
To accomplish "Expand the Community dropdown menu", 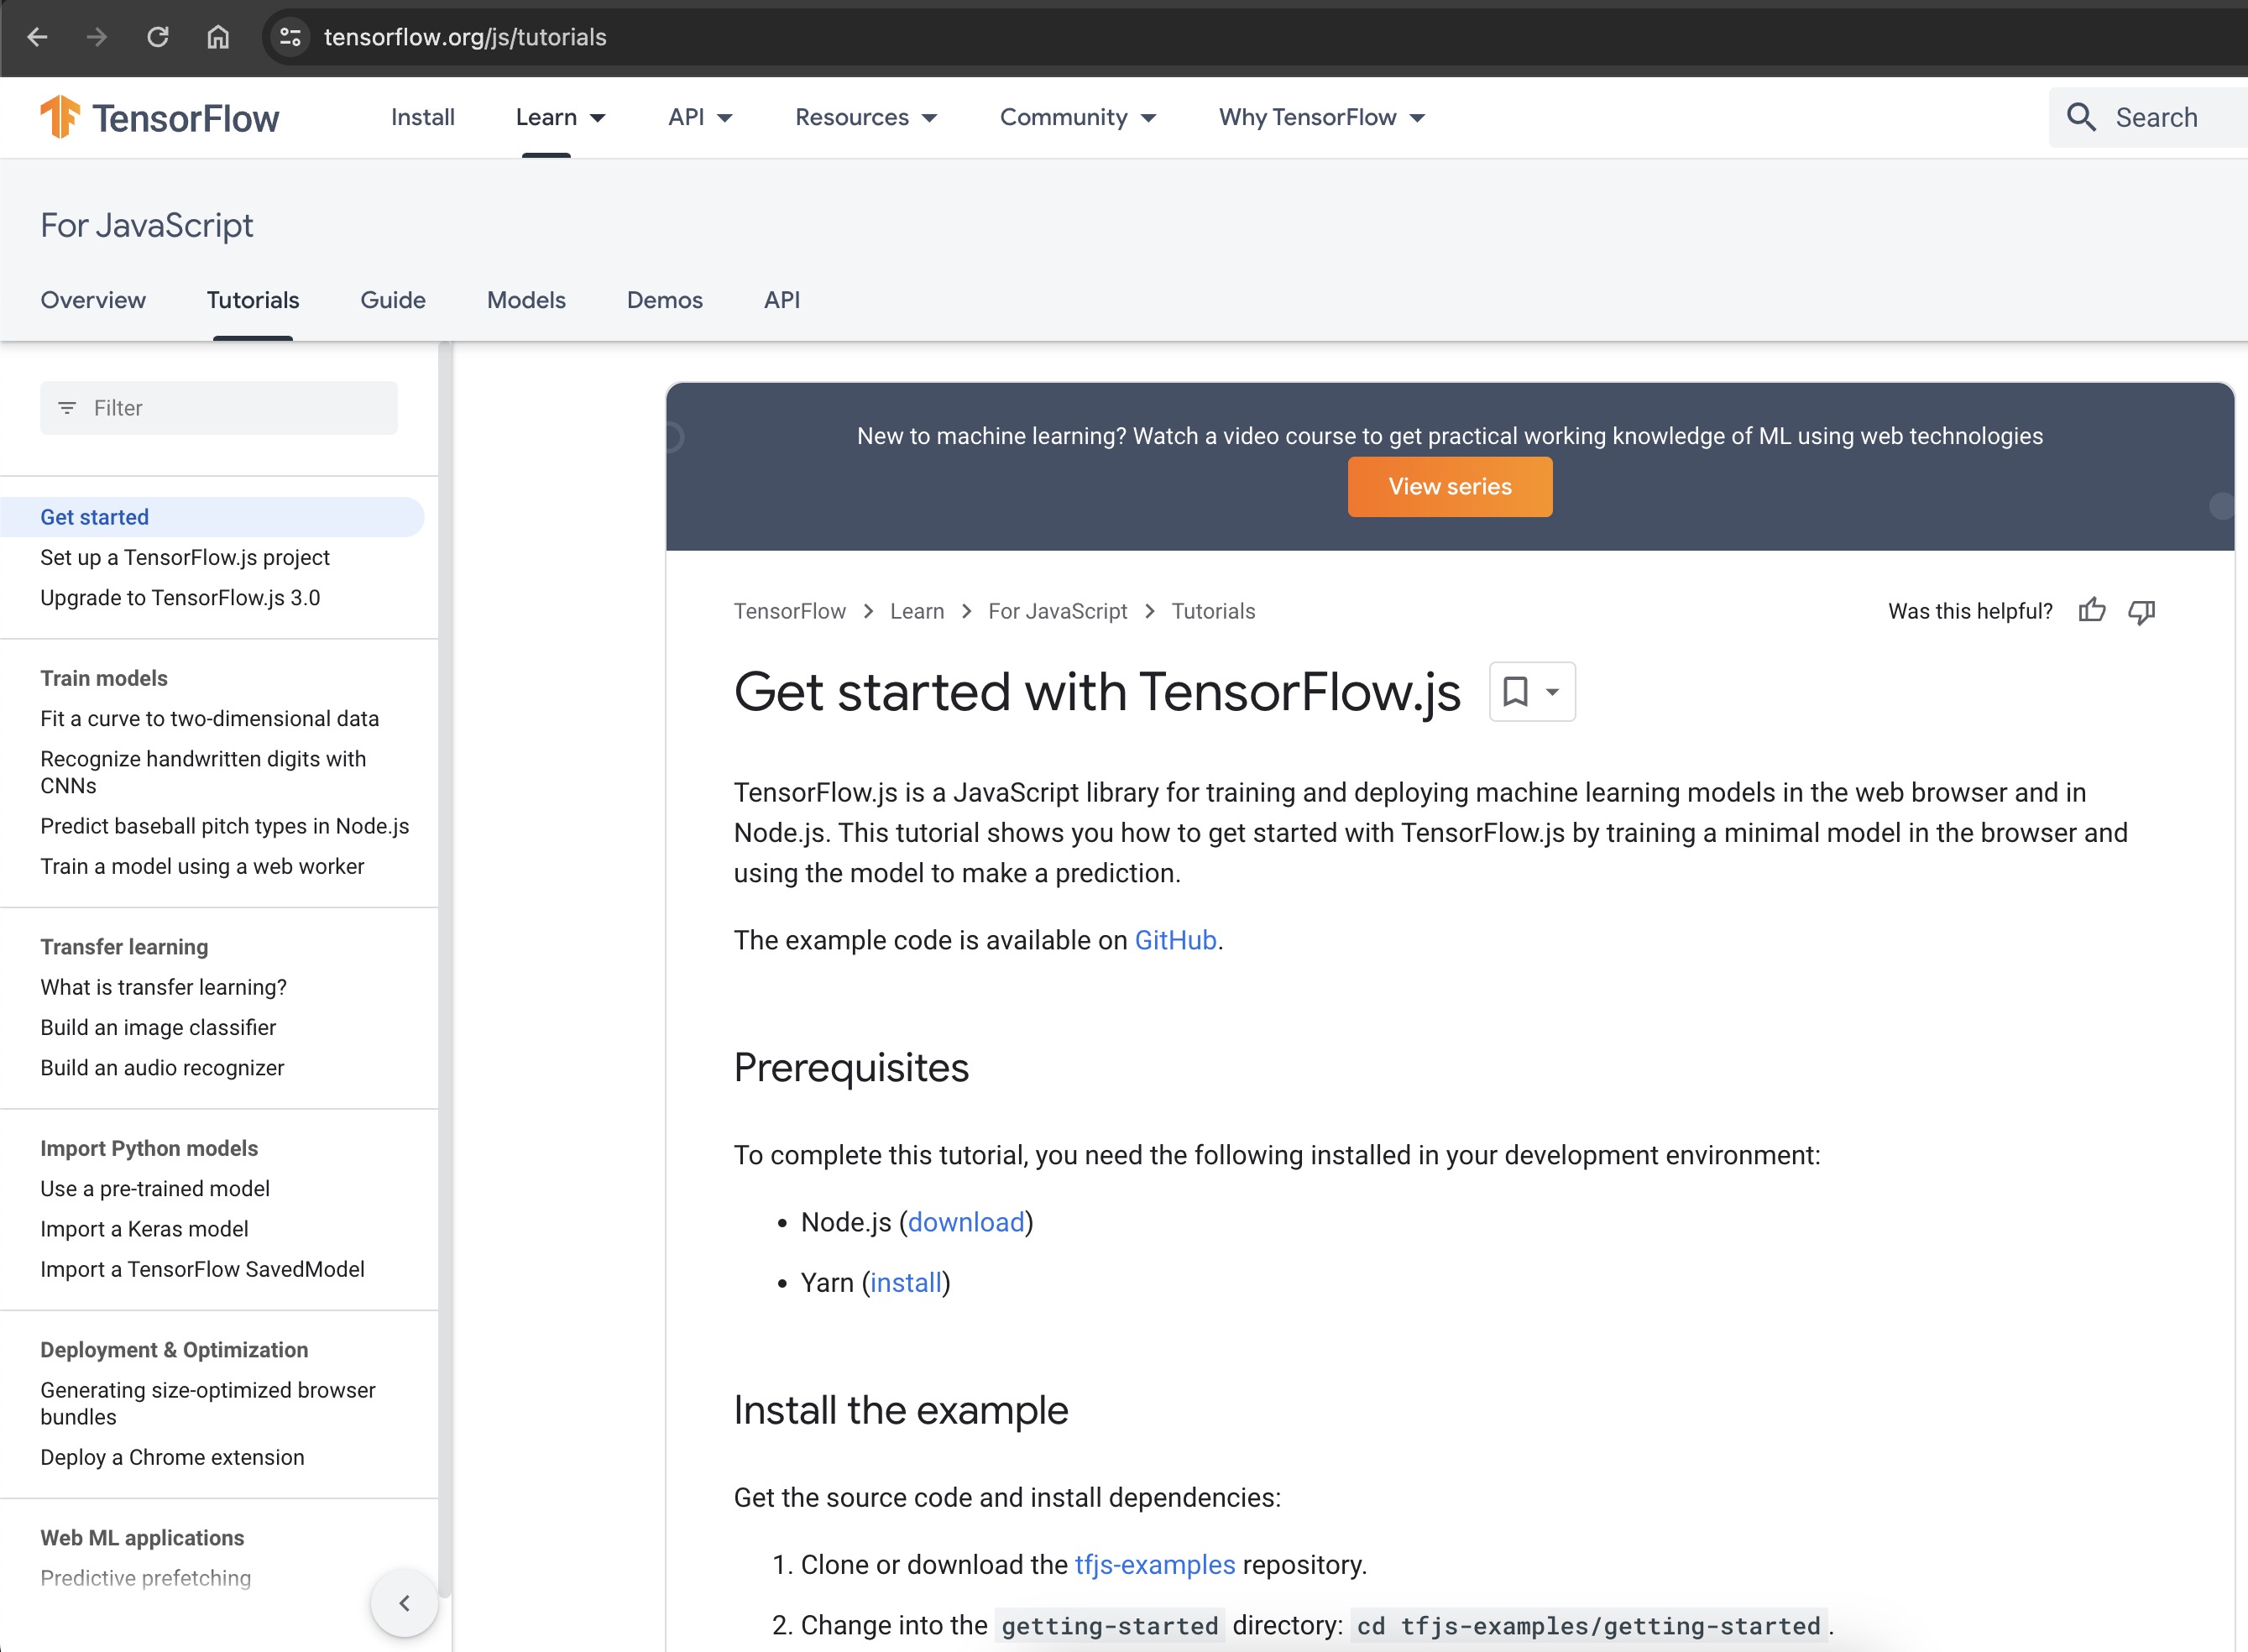I will pos(1078,117).
